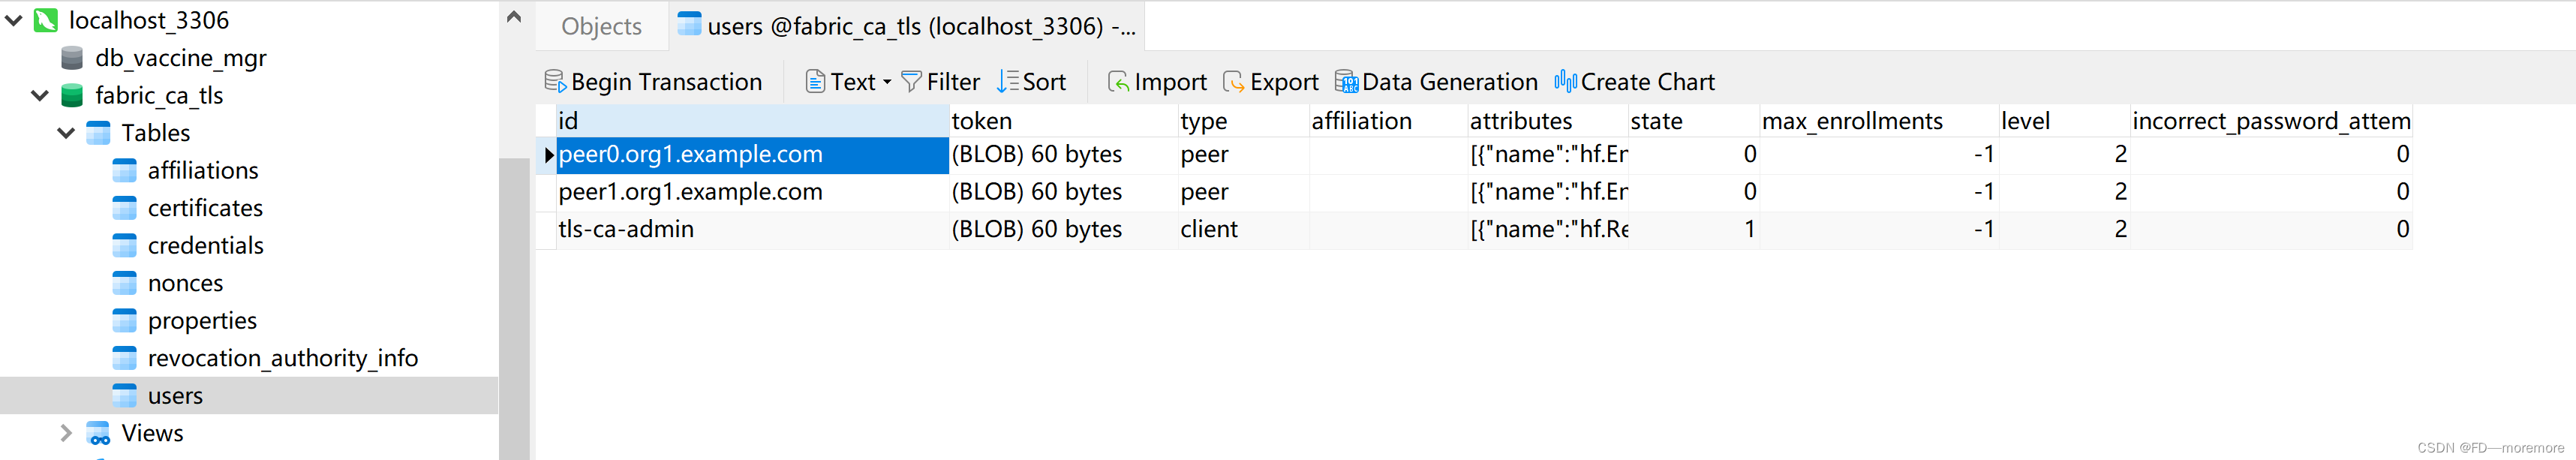Viewport: 2576px width, 460px height.
Task: Select the users @fabric_ca_tls tab
Action: pyautogui.click(x=906, y=26)
